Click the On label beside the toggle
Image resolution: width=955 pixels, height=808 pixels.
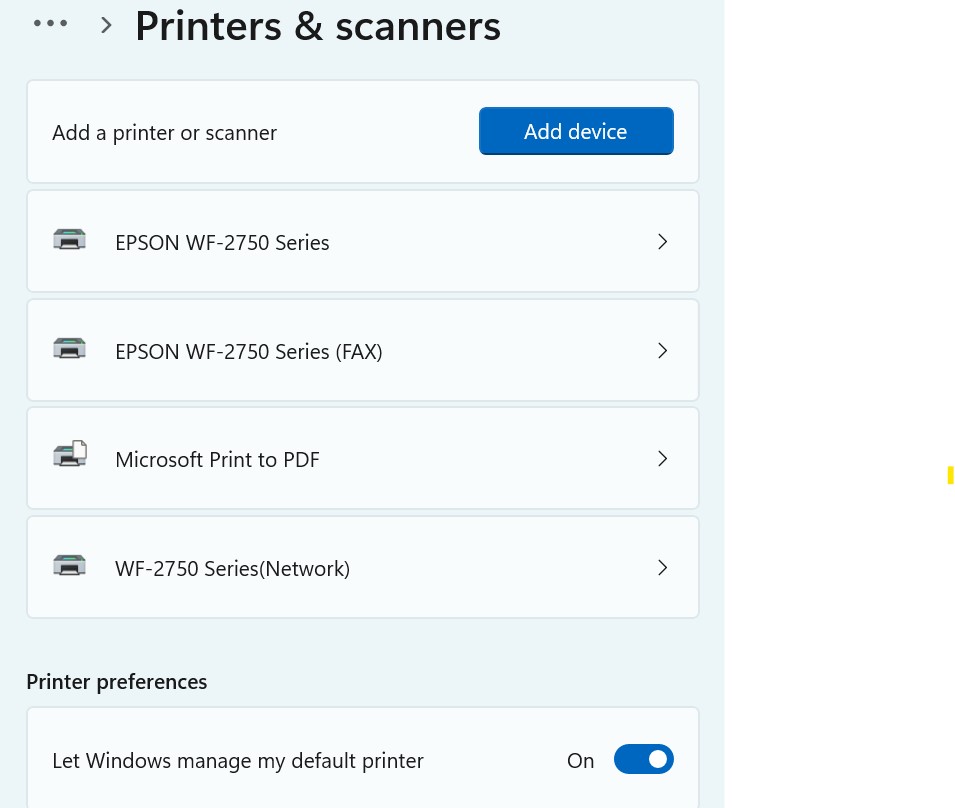coord(580,760)
